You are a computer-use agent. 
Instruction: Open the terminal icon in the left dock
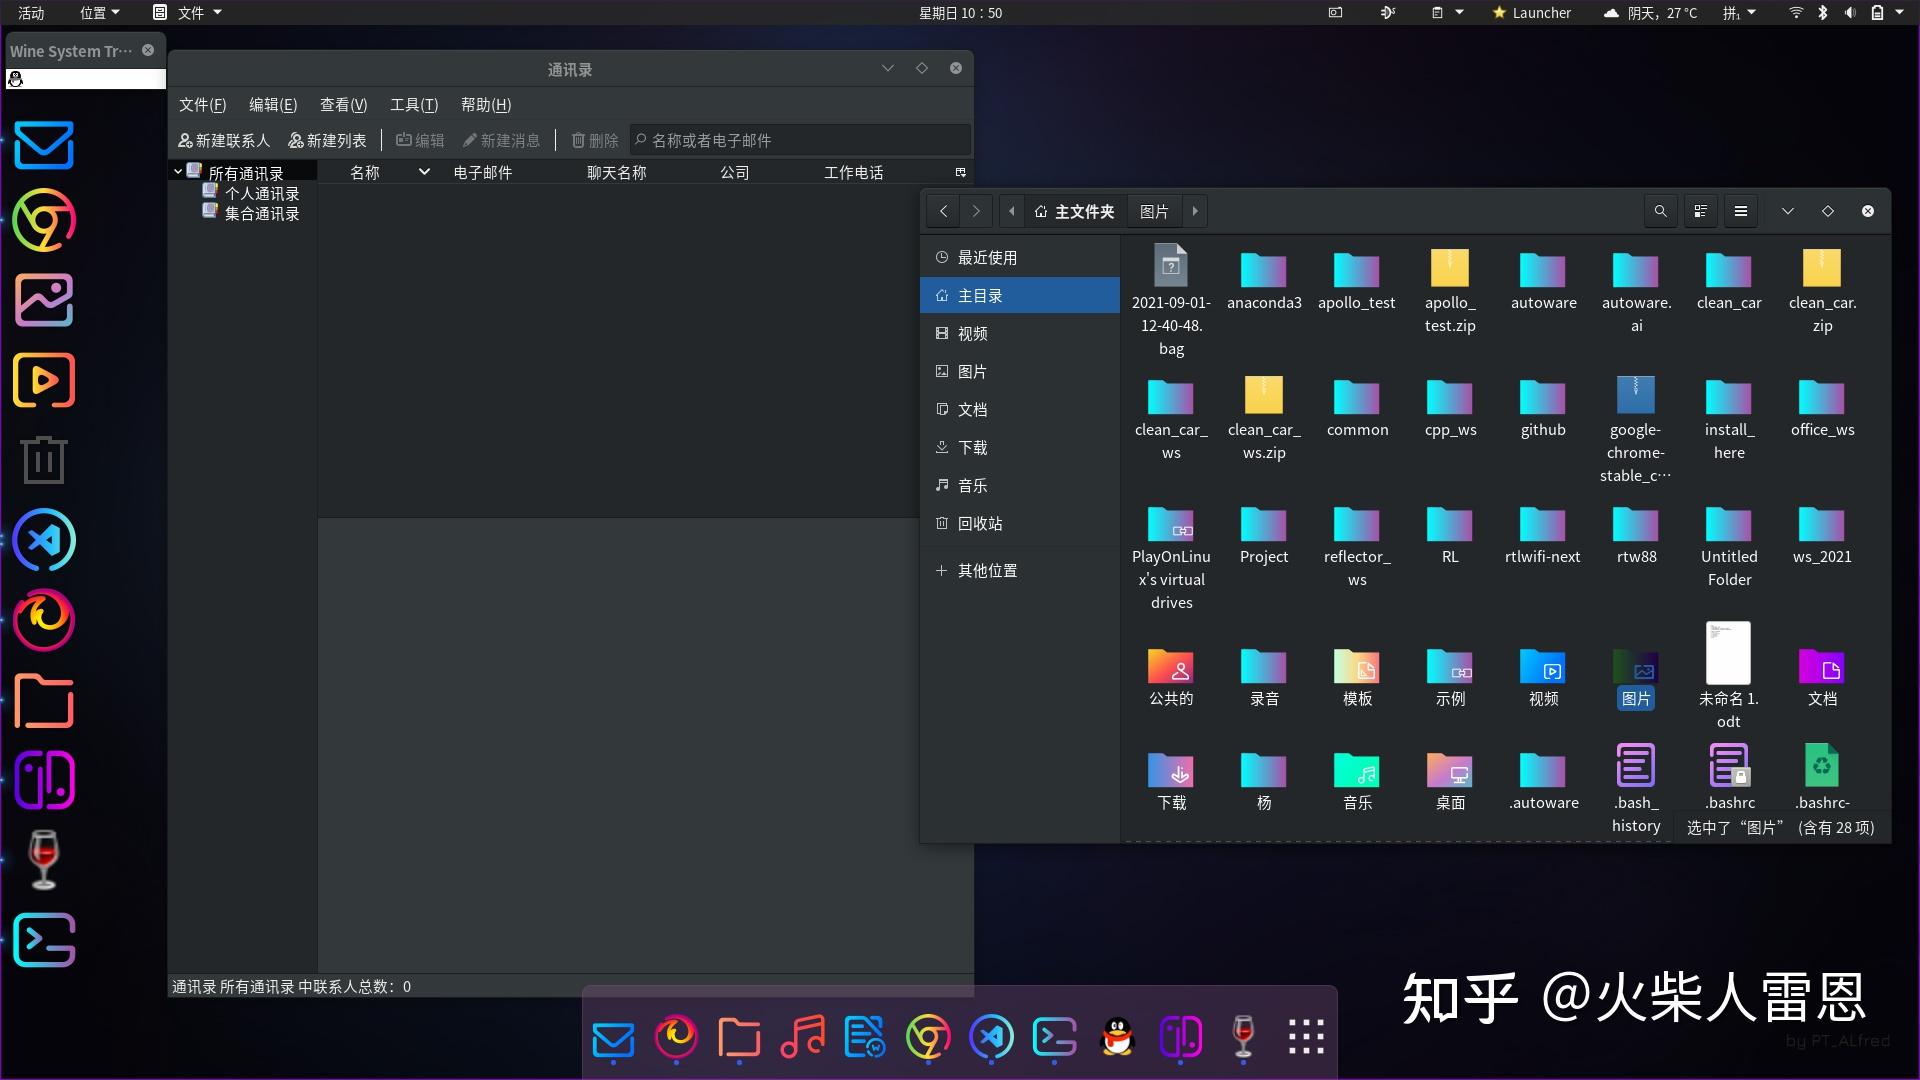(43, 940)
